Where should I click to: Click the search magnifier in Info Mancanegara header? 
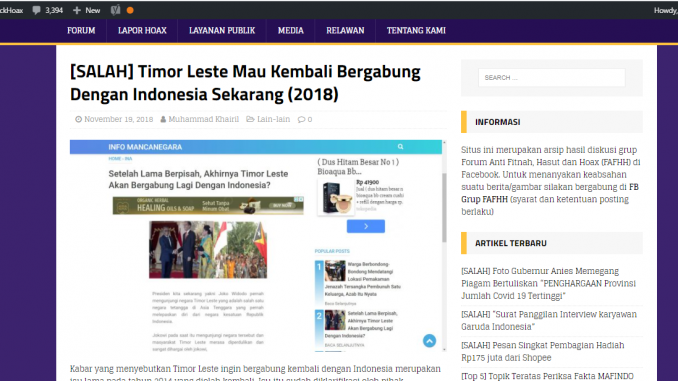pyautogui.click(x=400, y=147)
